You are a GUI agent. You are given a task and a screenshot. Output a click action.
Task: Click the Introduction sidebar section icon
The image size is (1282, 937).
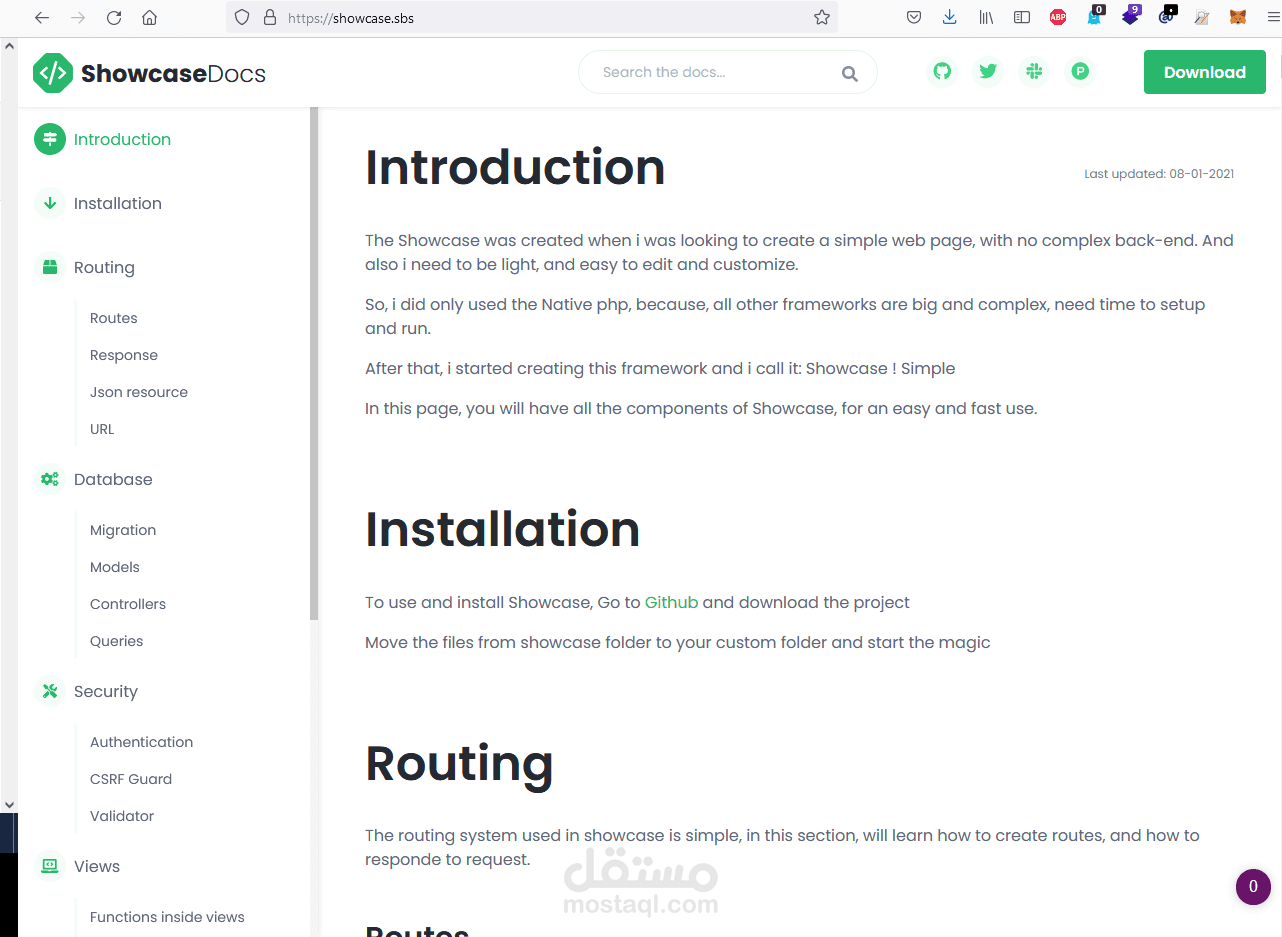49,139
